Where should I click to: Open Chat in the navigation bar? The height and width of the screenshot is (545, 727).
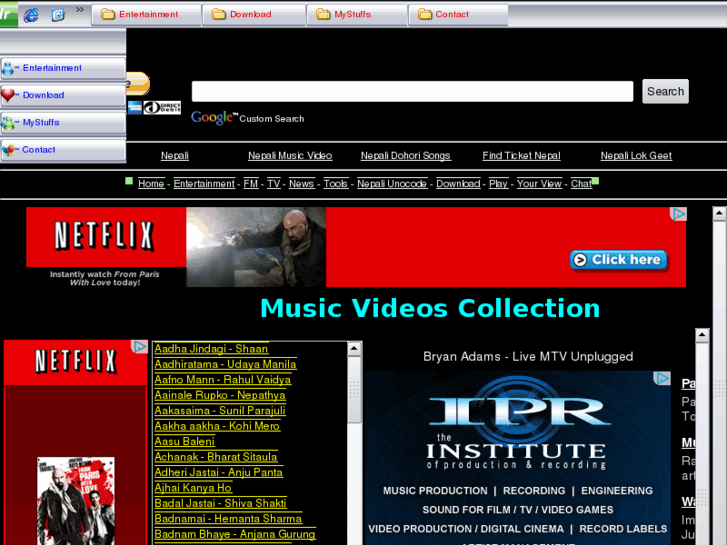point(581,184)
